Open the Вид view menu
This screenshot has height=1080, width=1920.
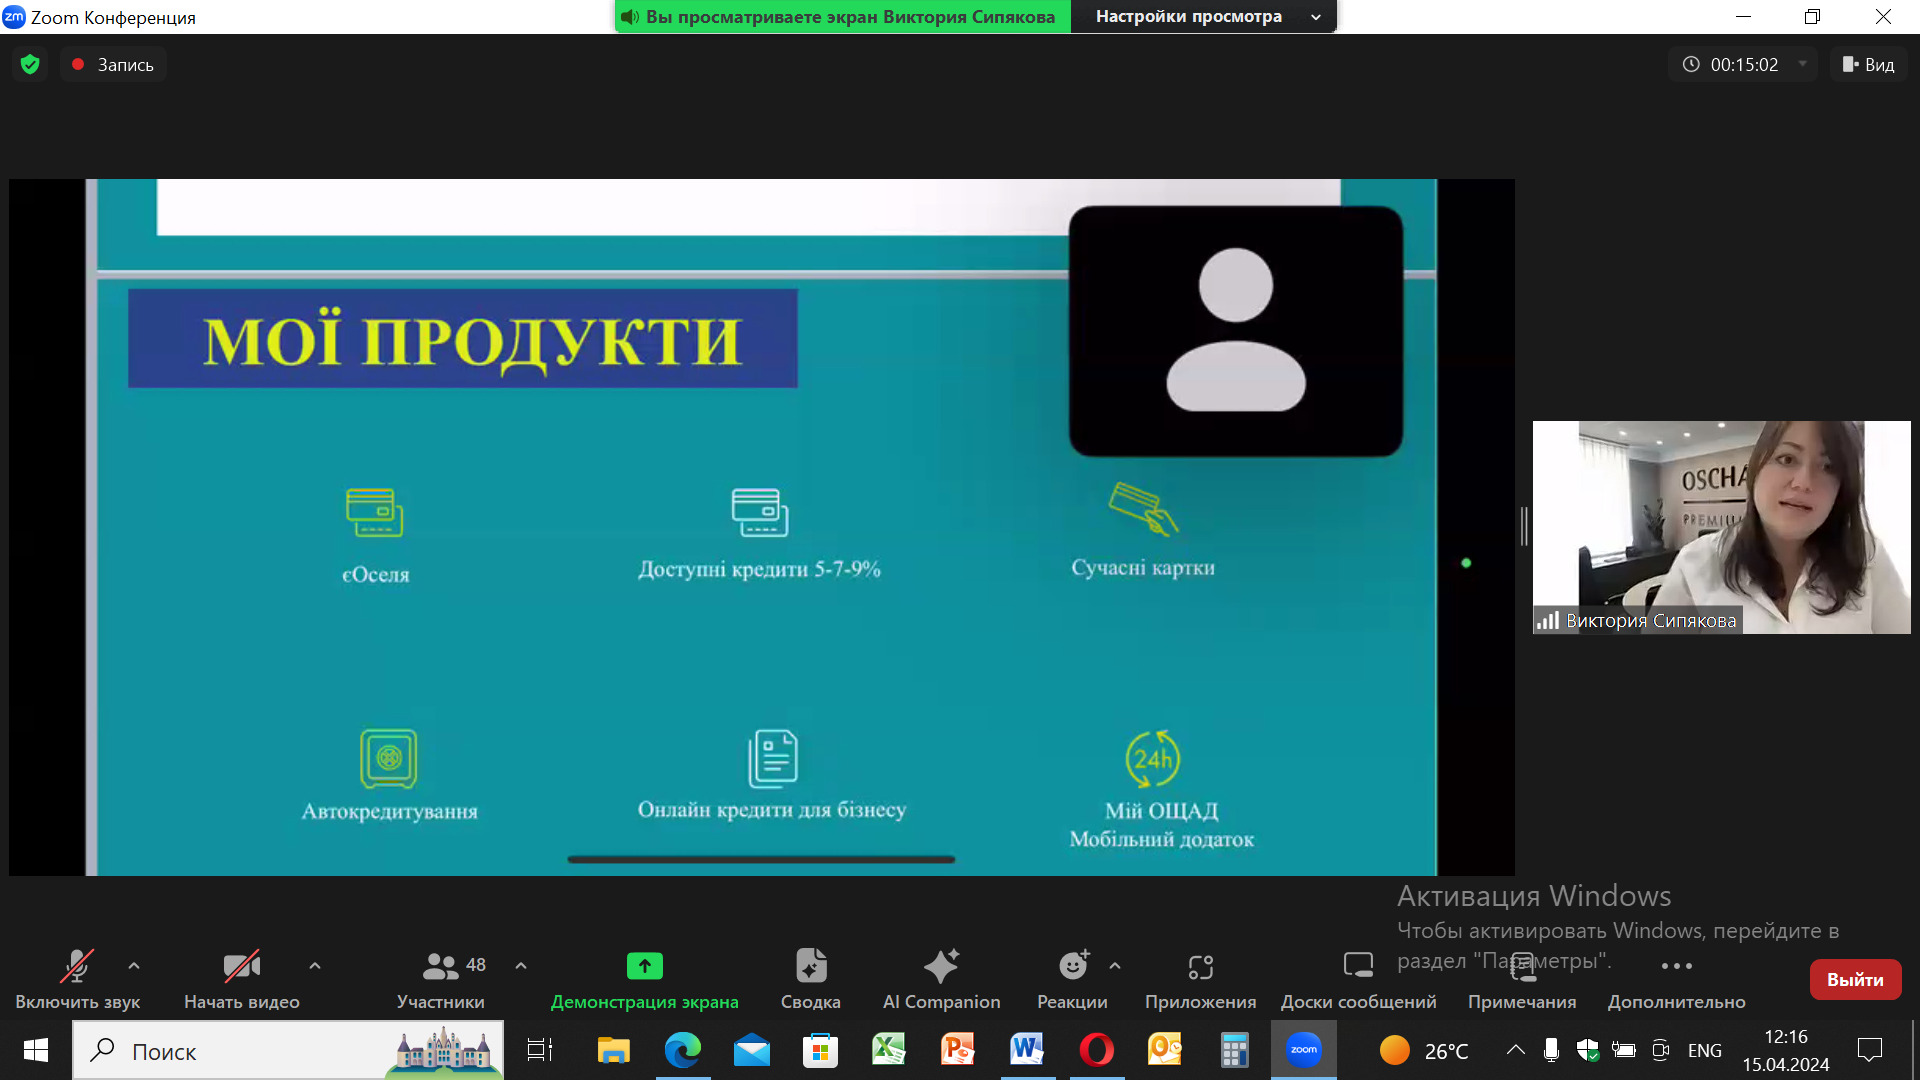[1868, 65]
